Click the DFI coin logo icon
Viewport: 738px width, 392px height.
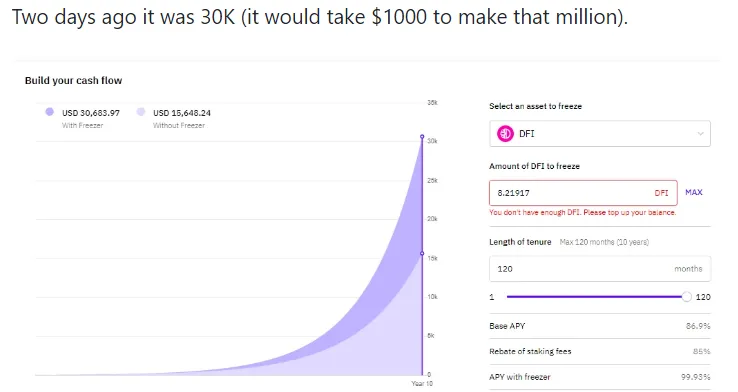[505, 134]
